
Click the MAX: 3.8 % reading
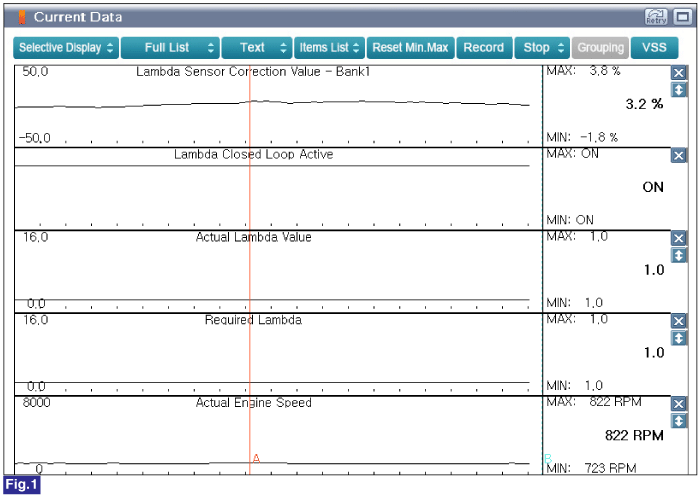pos(583,71)
